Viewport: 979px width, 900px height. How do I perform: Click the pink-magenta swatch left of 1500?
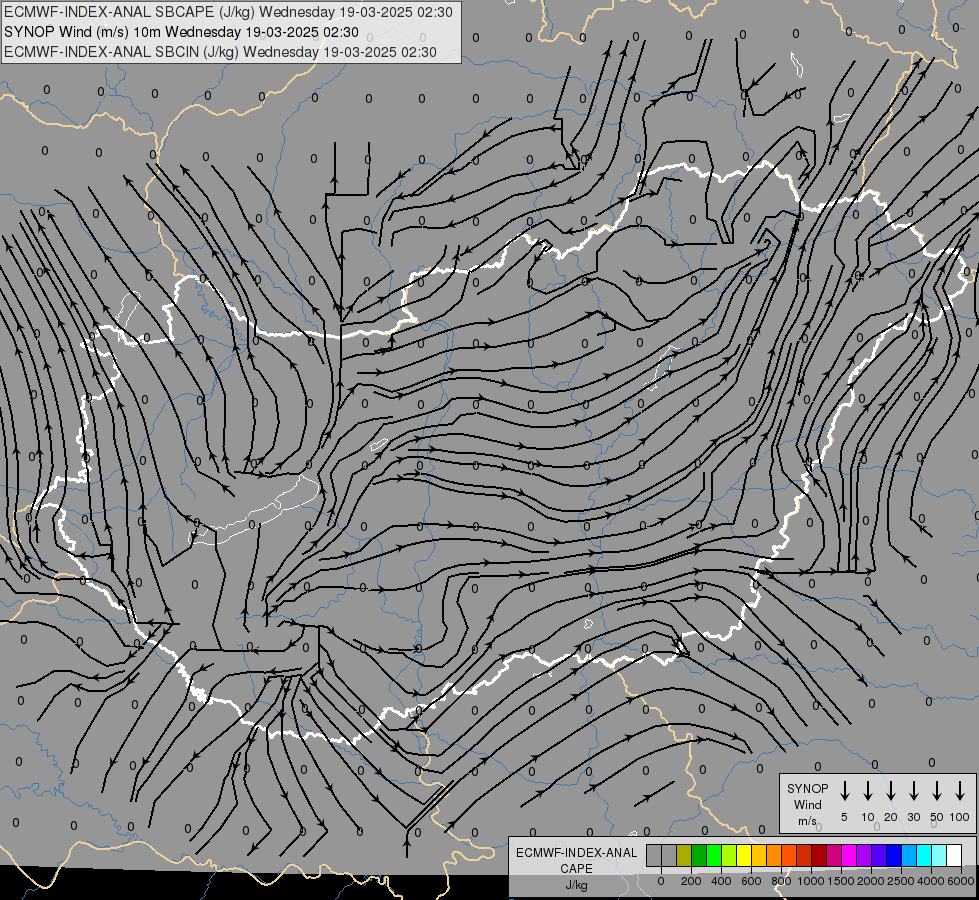pos(834,856)
